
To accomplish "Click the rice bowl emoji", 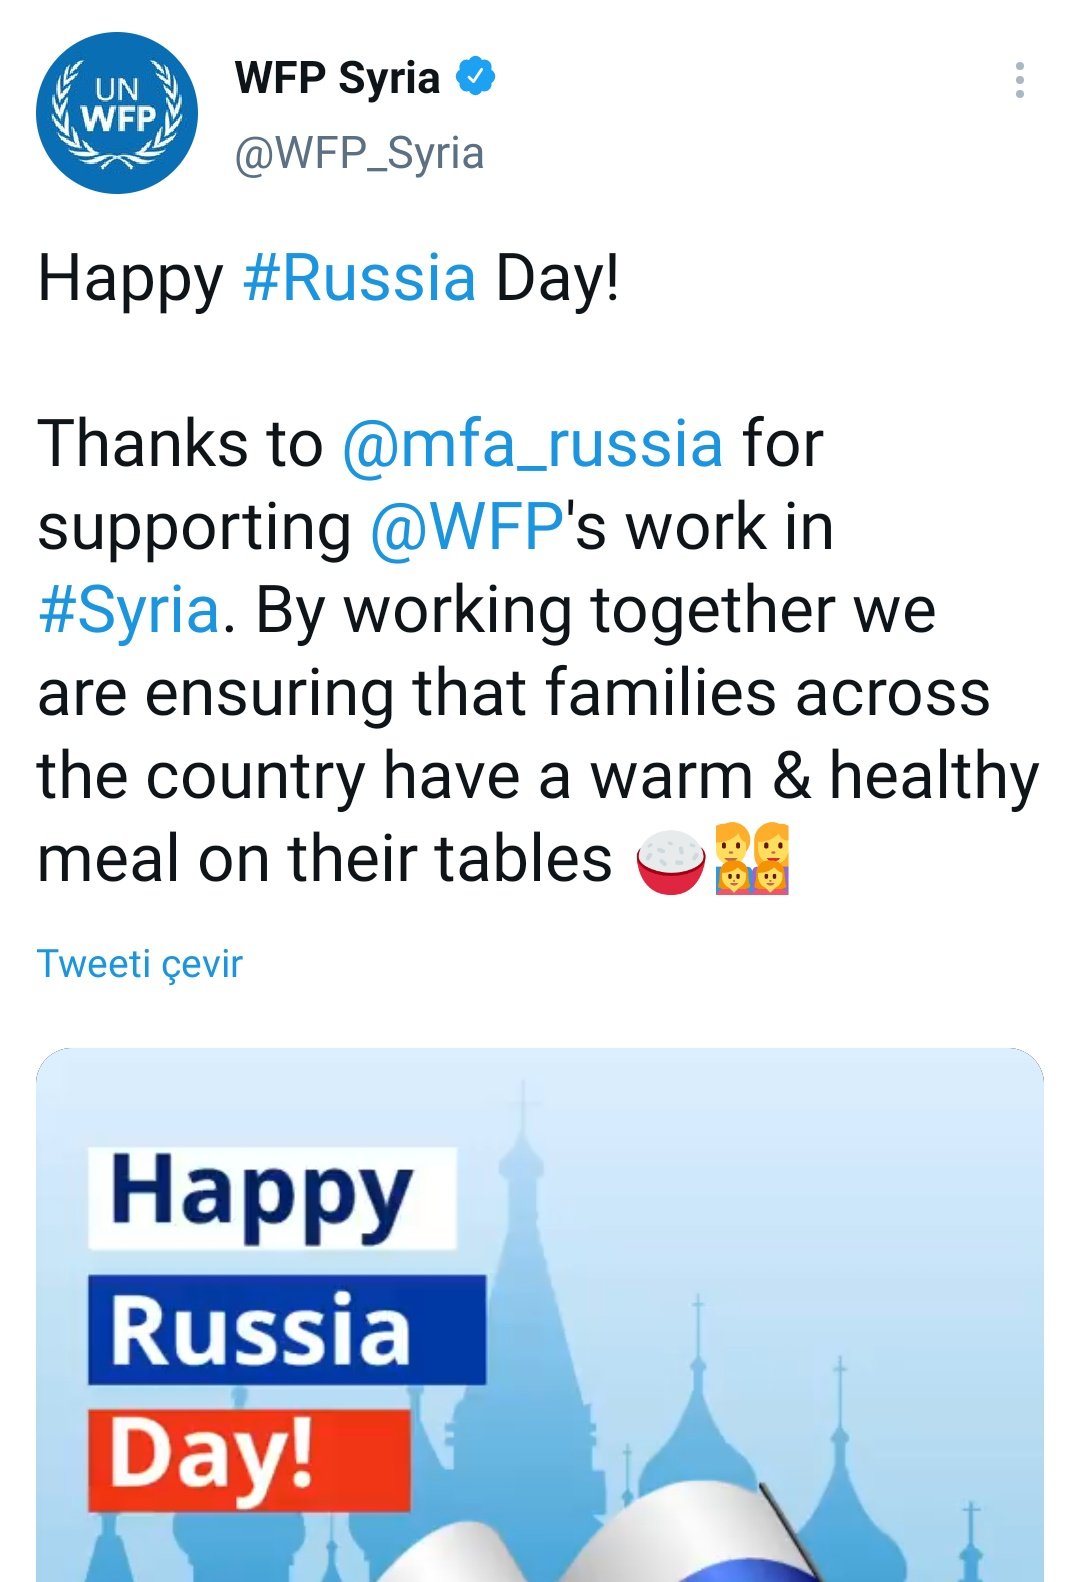I will [x=671, y=861].
